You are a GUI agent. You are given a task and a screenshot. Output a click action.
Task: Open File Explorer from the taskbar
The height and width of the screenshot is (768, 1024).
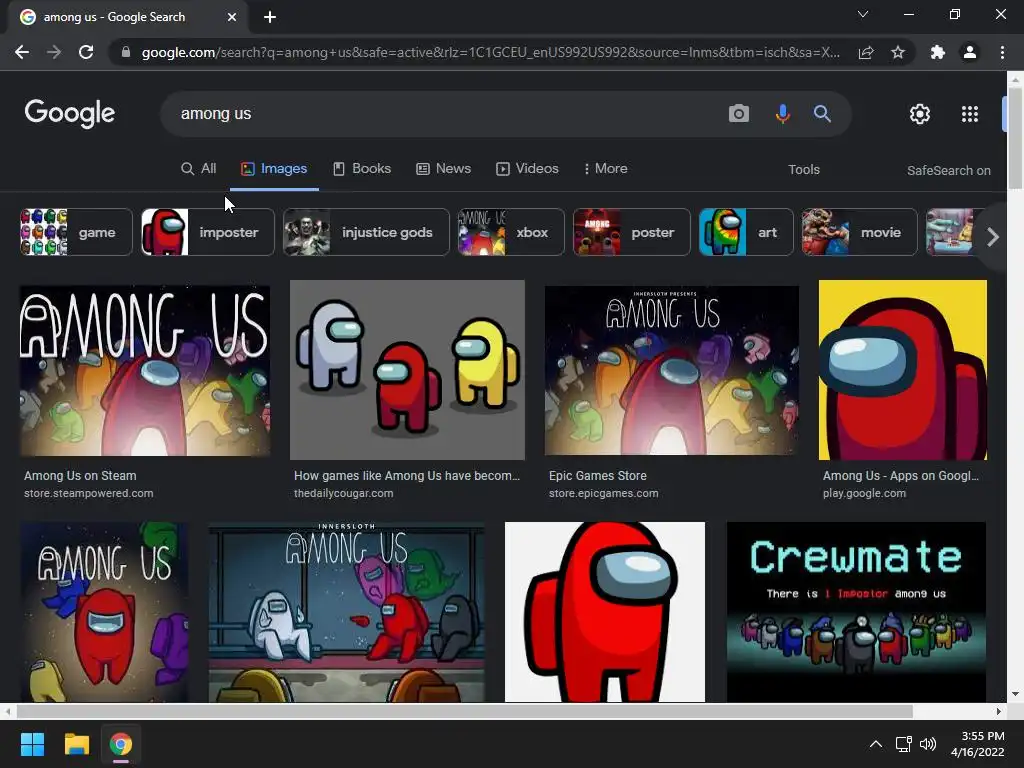coord(76,744)
